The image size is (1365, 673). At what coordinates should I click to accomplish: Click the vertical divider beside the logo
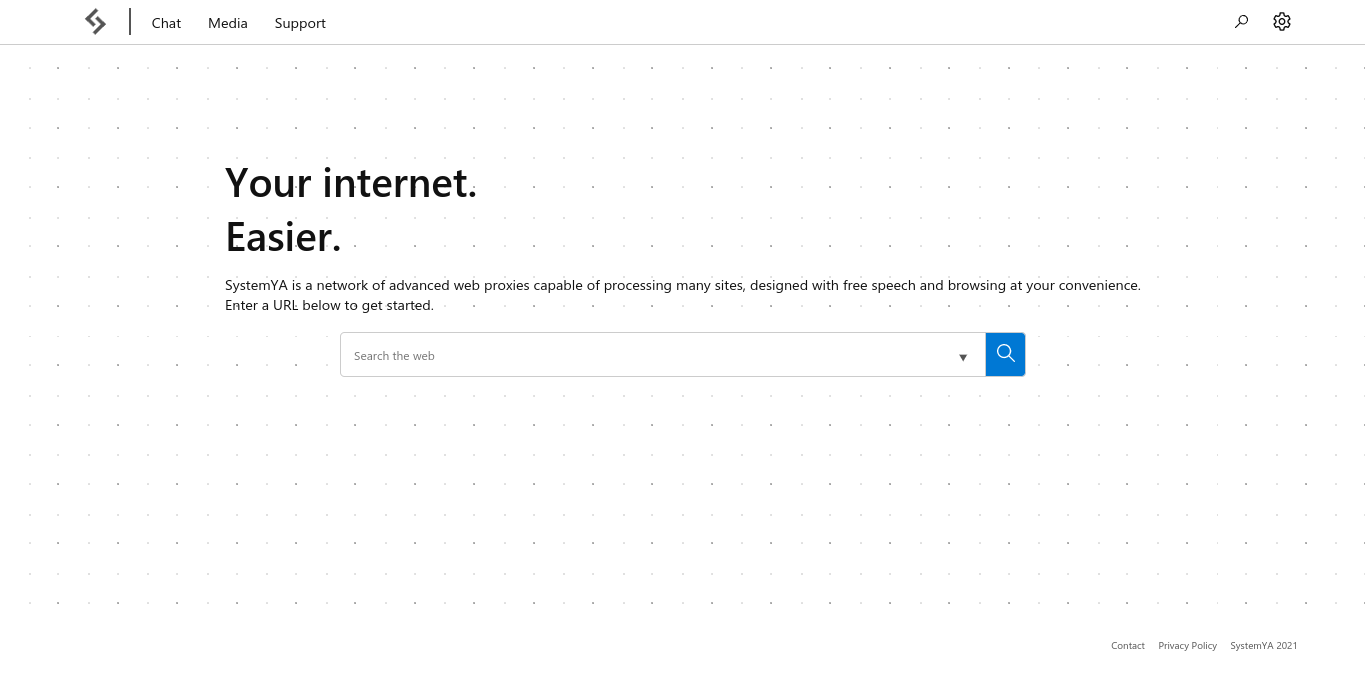click(x=130, y=22)
